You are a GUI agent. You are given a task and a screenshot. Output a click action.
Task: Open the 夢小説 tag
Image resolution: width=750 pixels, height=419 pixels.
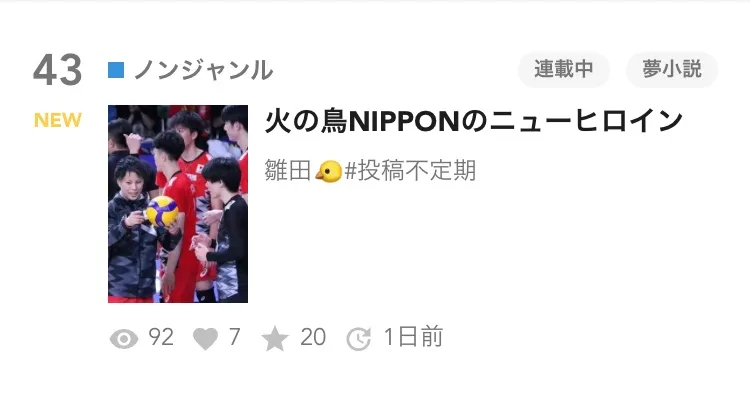coord(672,69)
